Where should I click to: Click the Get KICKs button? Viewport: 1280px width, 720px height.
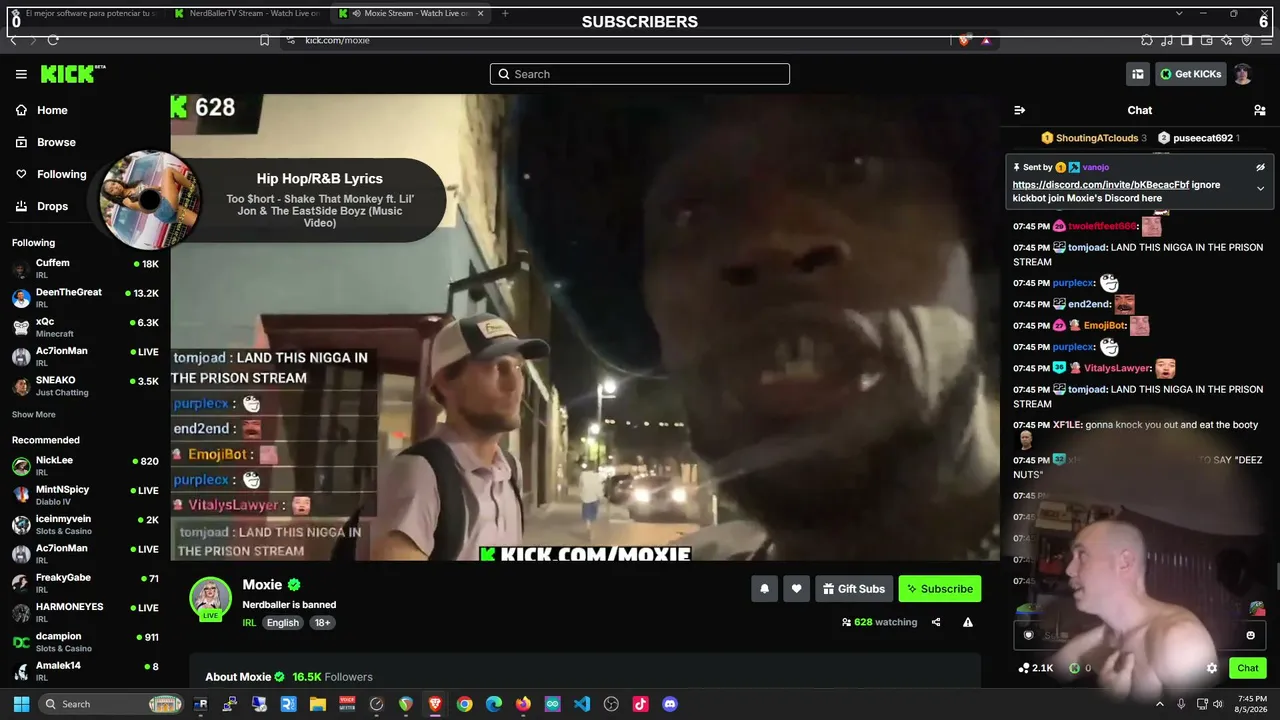tap(1190, 74)
